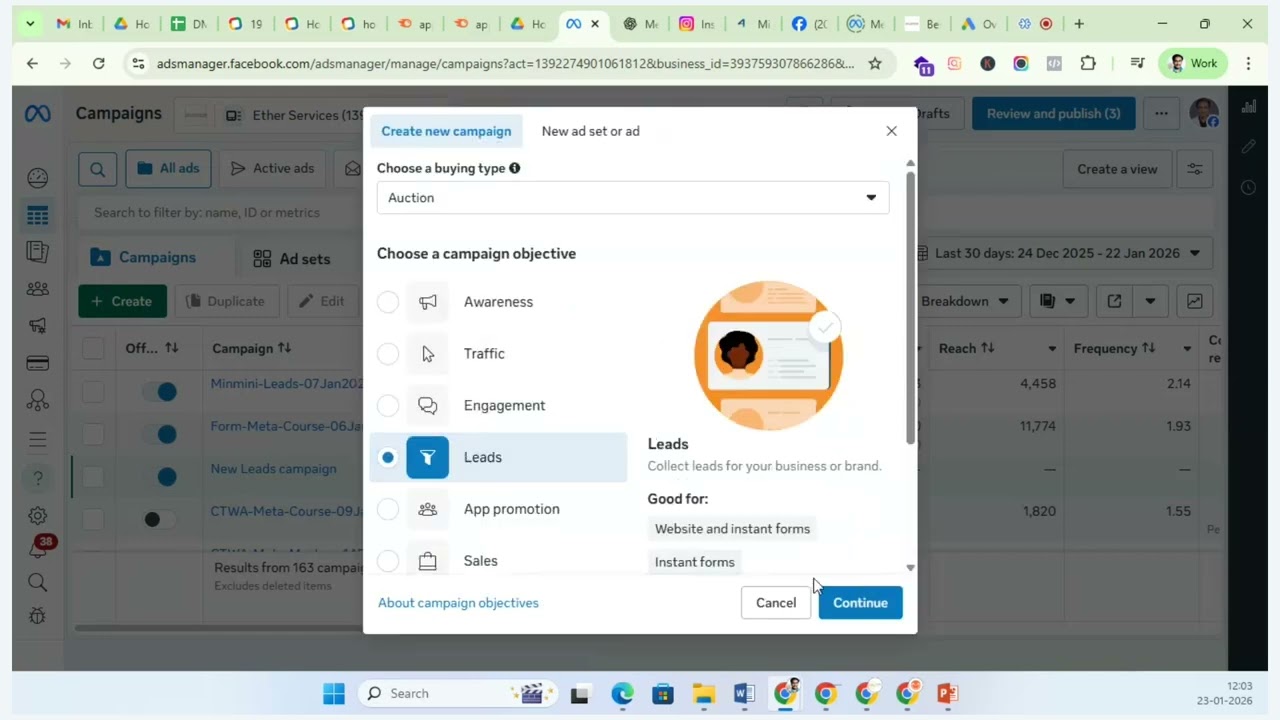Click the Sales shopping bag icon
1280x720 pixels.
(428, 561)
